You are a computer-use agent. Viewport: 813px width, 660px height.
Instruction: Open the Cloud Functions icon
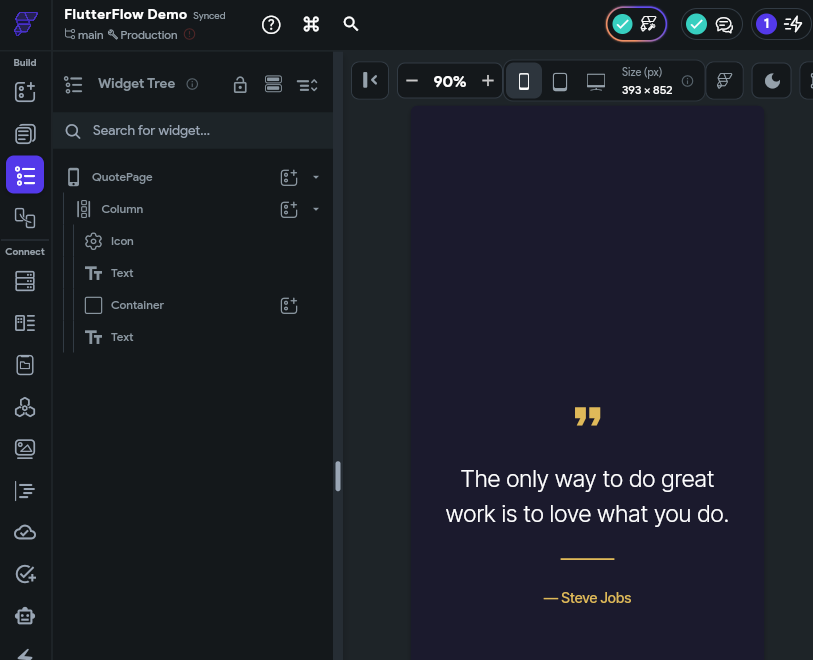pyautogui.click(x=25, y=532)
